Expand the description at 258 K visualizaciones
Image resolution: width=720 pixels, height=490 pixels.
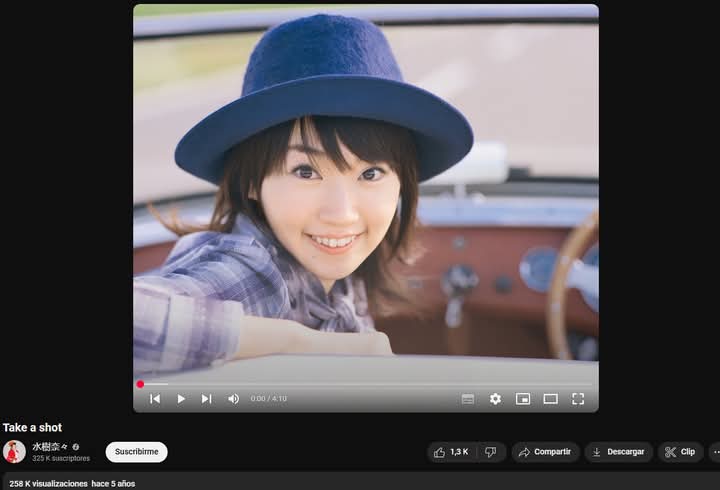click(x=72, y=483)
